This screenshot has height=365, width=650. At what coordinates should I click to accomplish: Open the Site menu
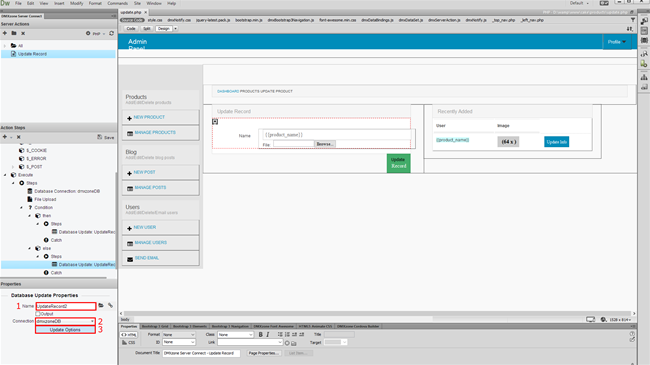137,3
